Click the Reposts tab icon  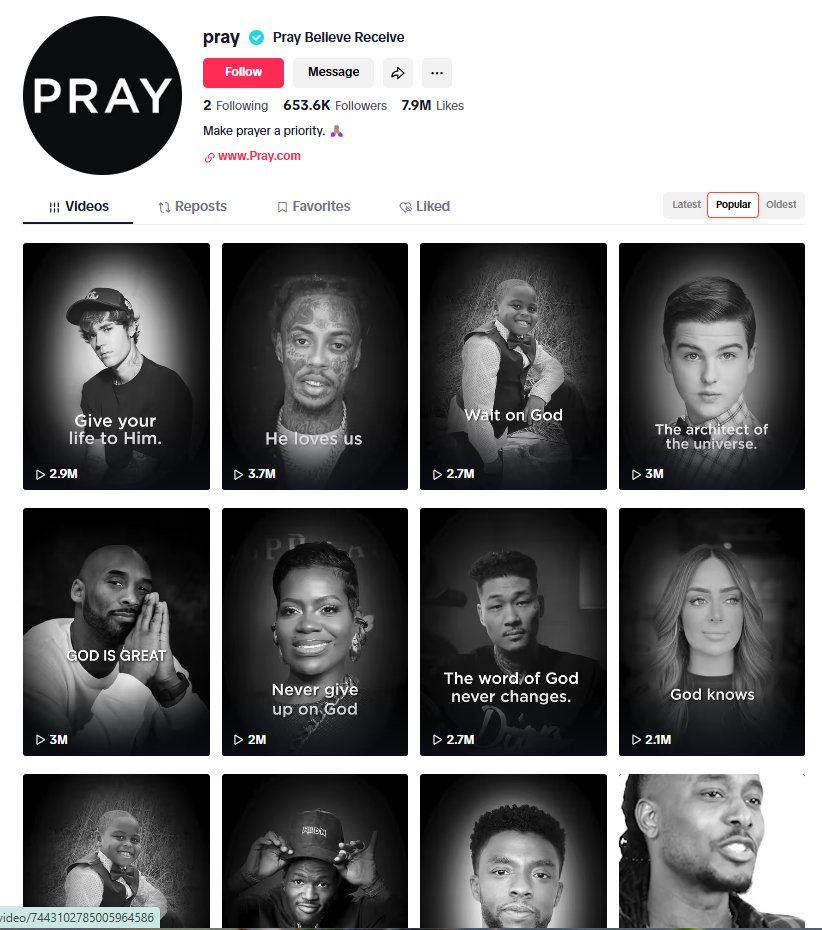(164, 207)
